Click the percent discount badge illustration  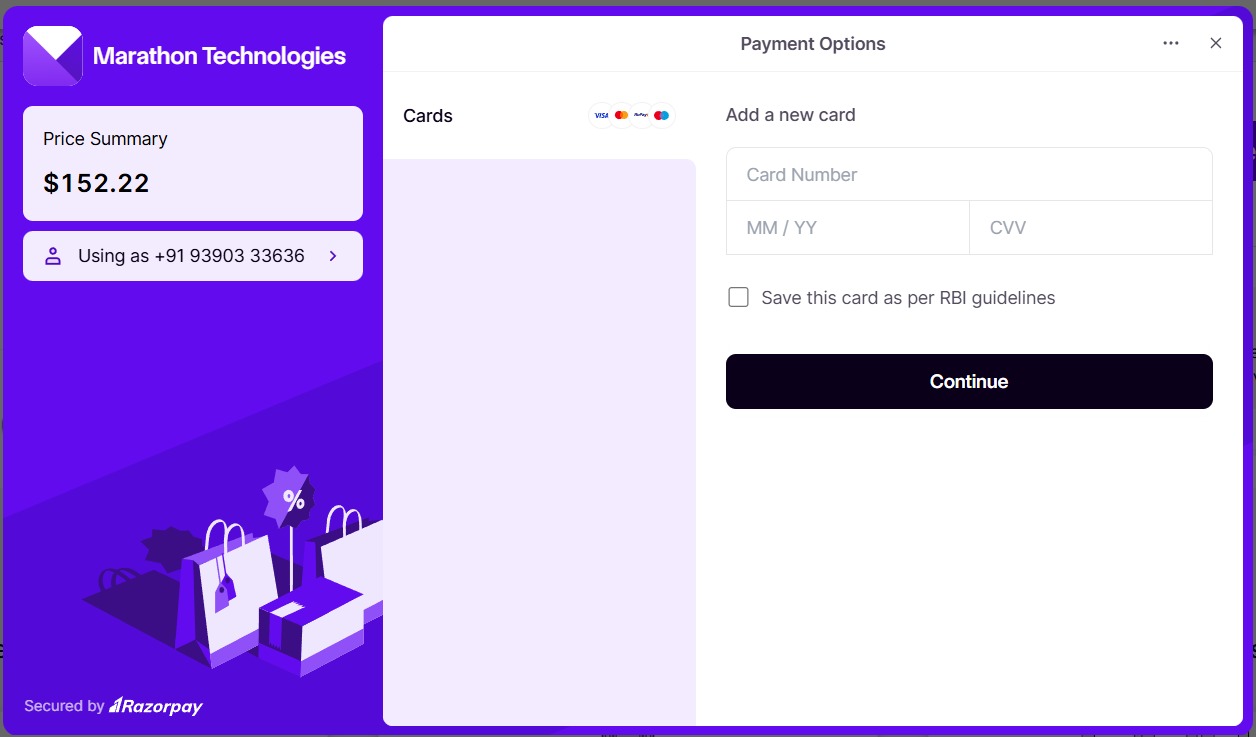(290, 498)
